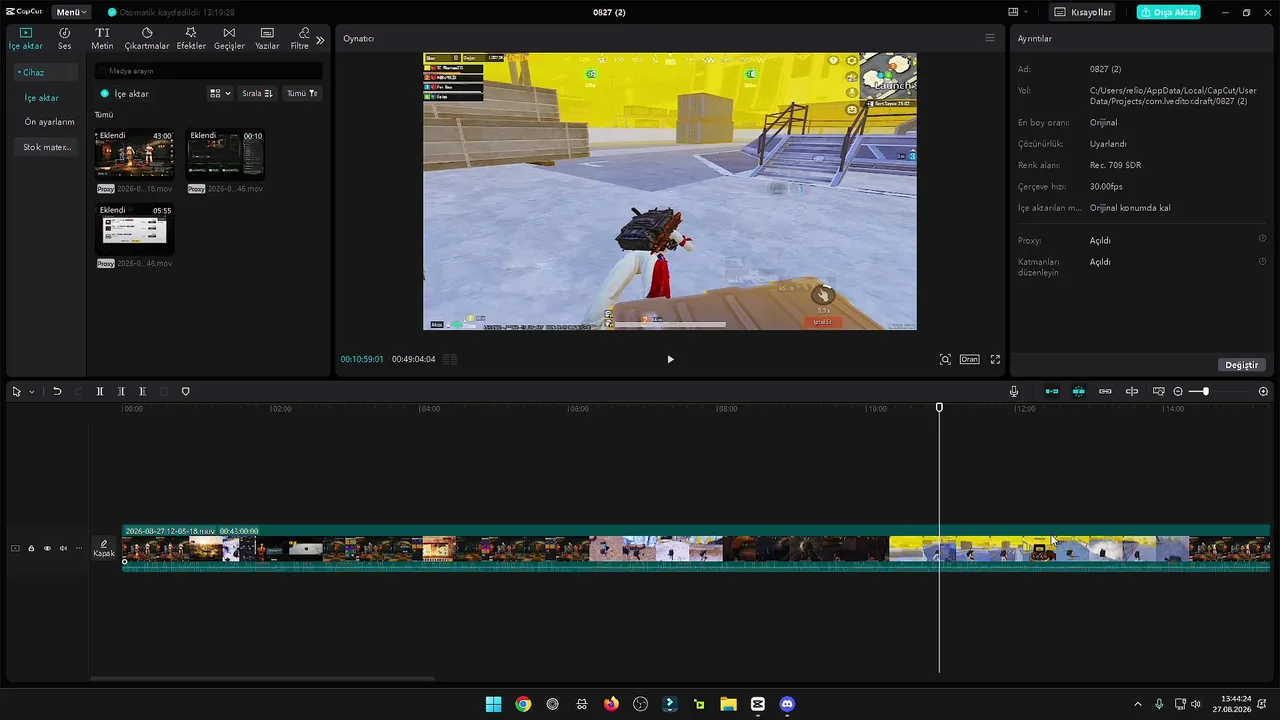This screenshot has width=1280, height=720.
Task: Open the Geçişler transitions tab
Action: [x=229, y=39]
